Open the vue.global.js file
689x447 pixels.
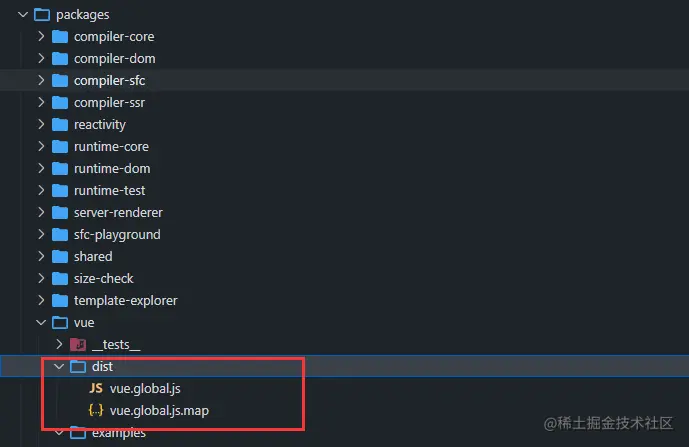point(145,389)
